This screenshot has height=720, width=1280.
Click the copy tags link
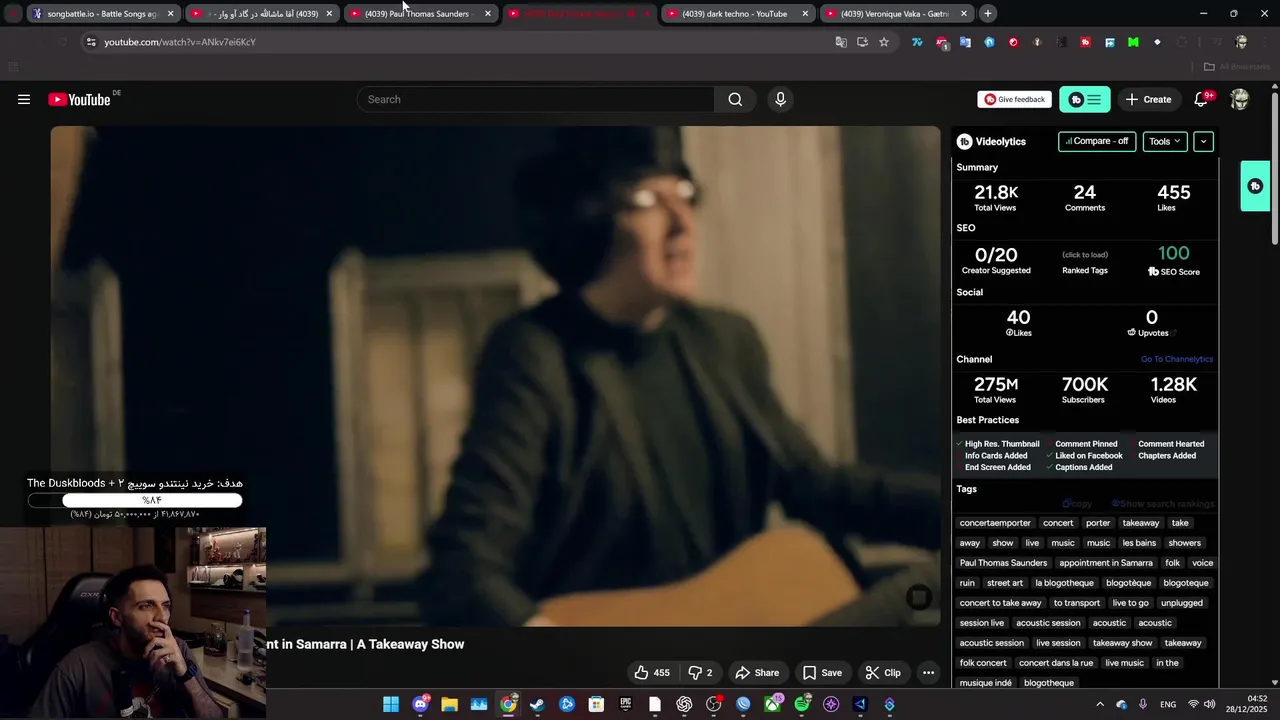click(x=1077, y=504)
